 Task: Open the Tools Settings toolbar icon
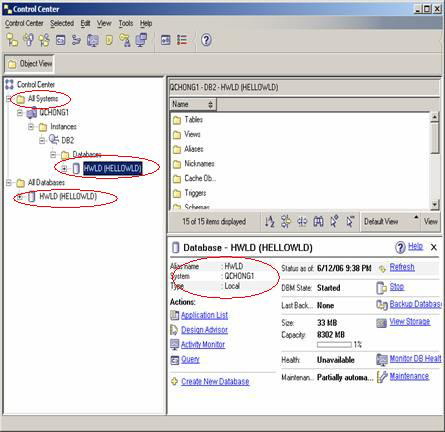[x=166, y=40]
